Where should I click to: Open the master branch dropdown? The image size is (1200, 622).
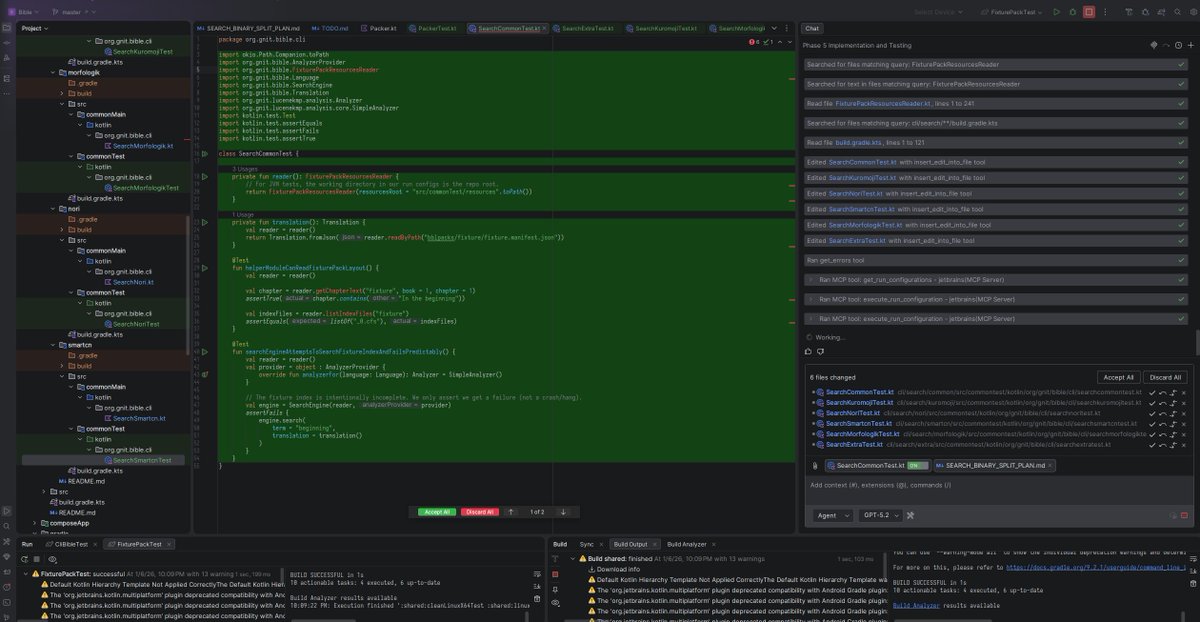click(x=73, y=12)
